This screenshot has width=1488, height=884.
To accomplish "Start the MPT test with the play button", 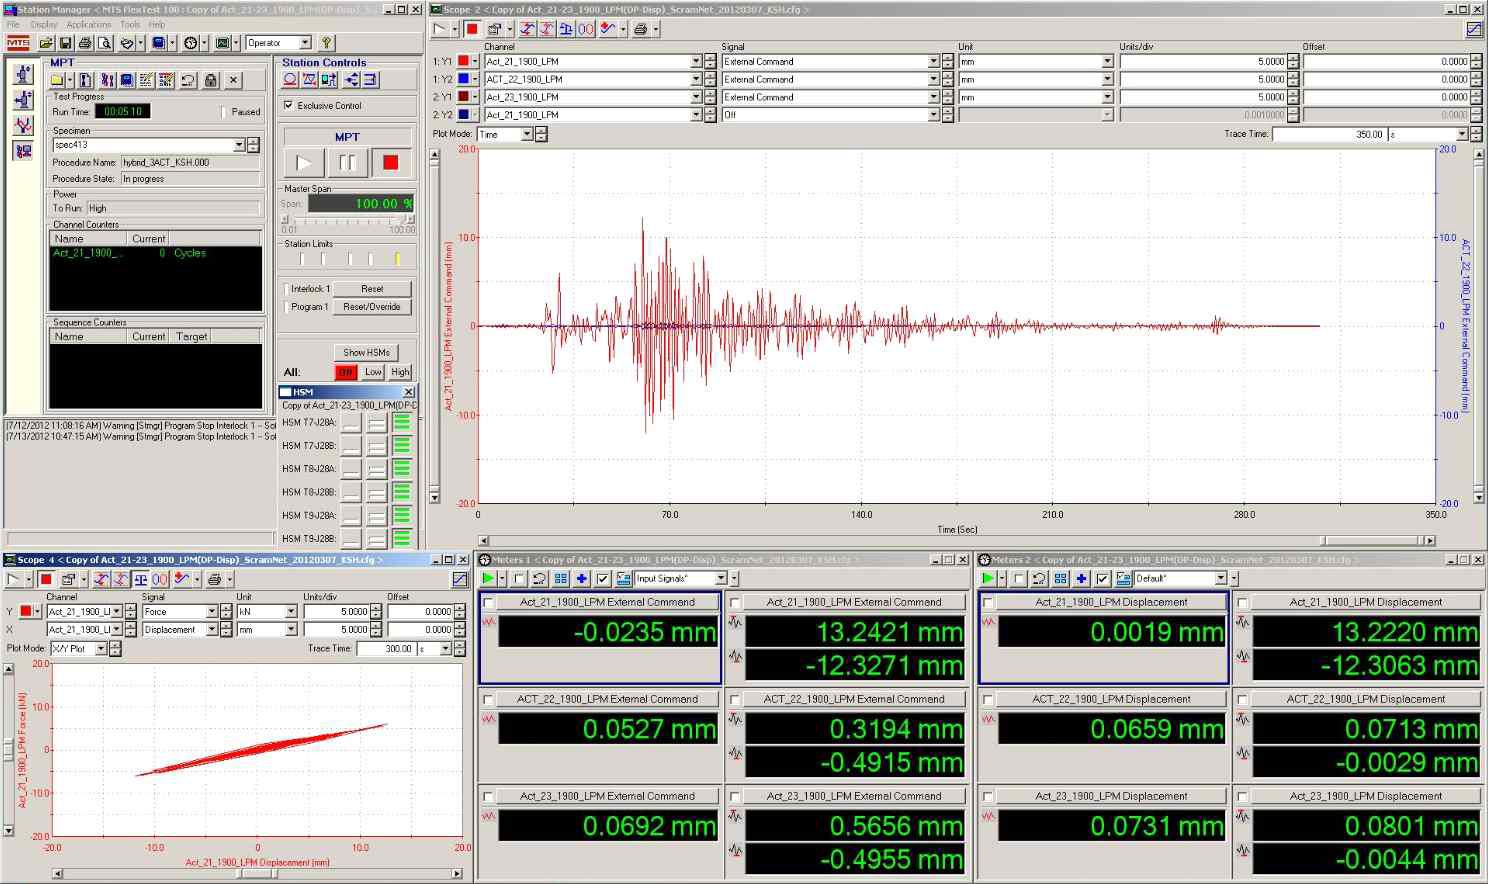I will 304,162.
